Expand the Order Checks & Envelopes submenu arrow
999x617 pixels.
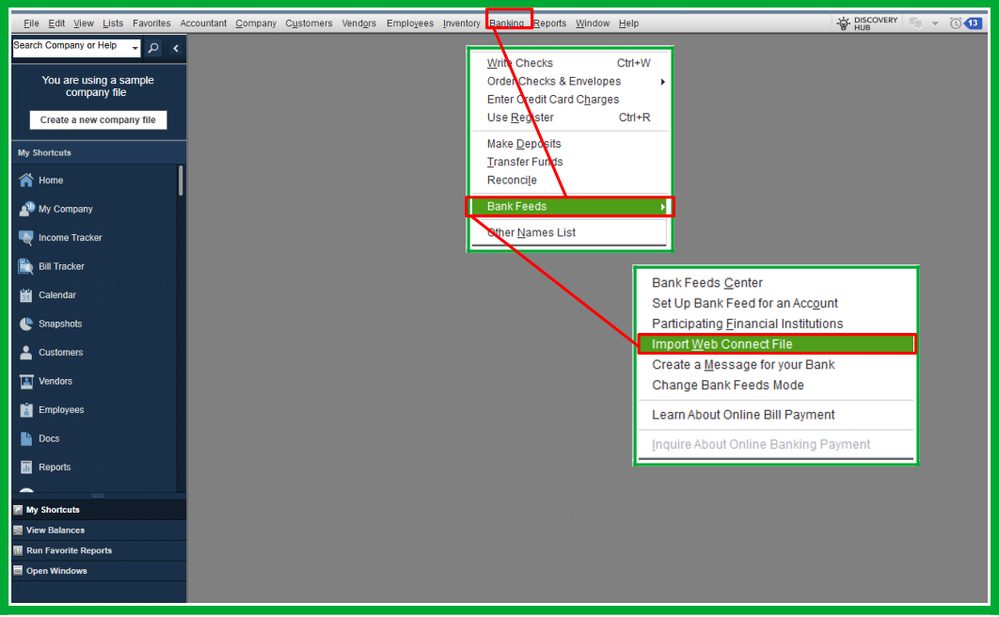click(663, 82)
